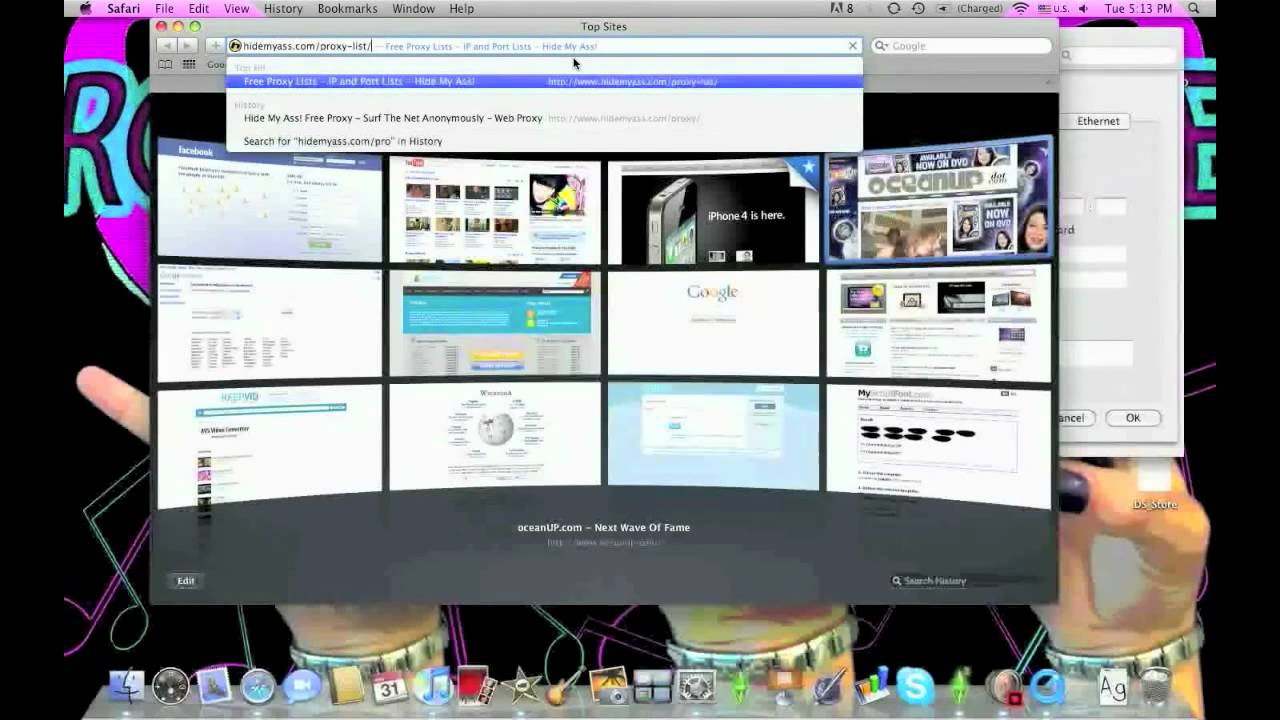Image resolution: width=1280 pixels, height=720 pixels.
Task: Open the Trash in the Dock
Action: [1157, 686]
